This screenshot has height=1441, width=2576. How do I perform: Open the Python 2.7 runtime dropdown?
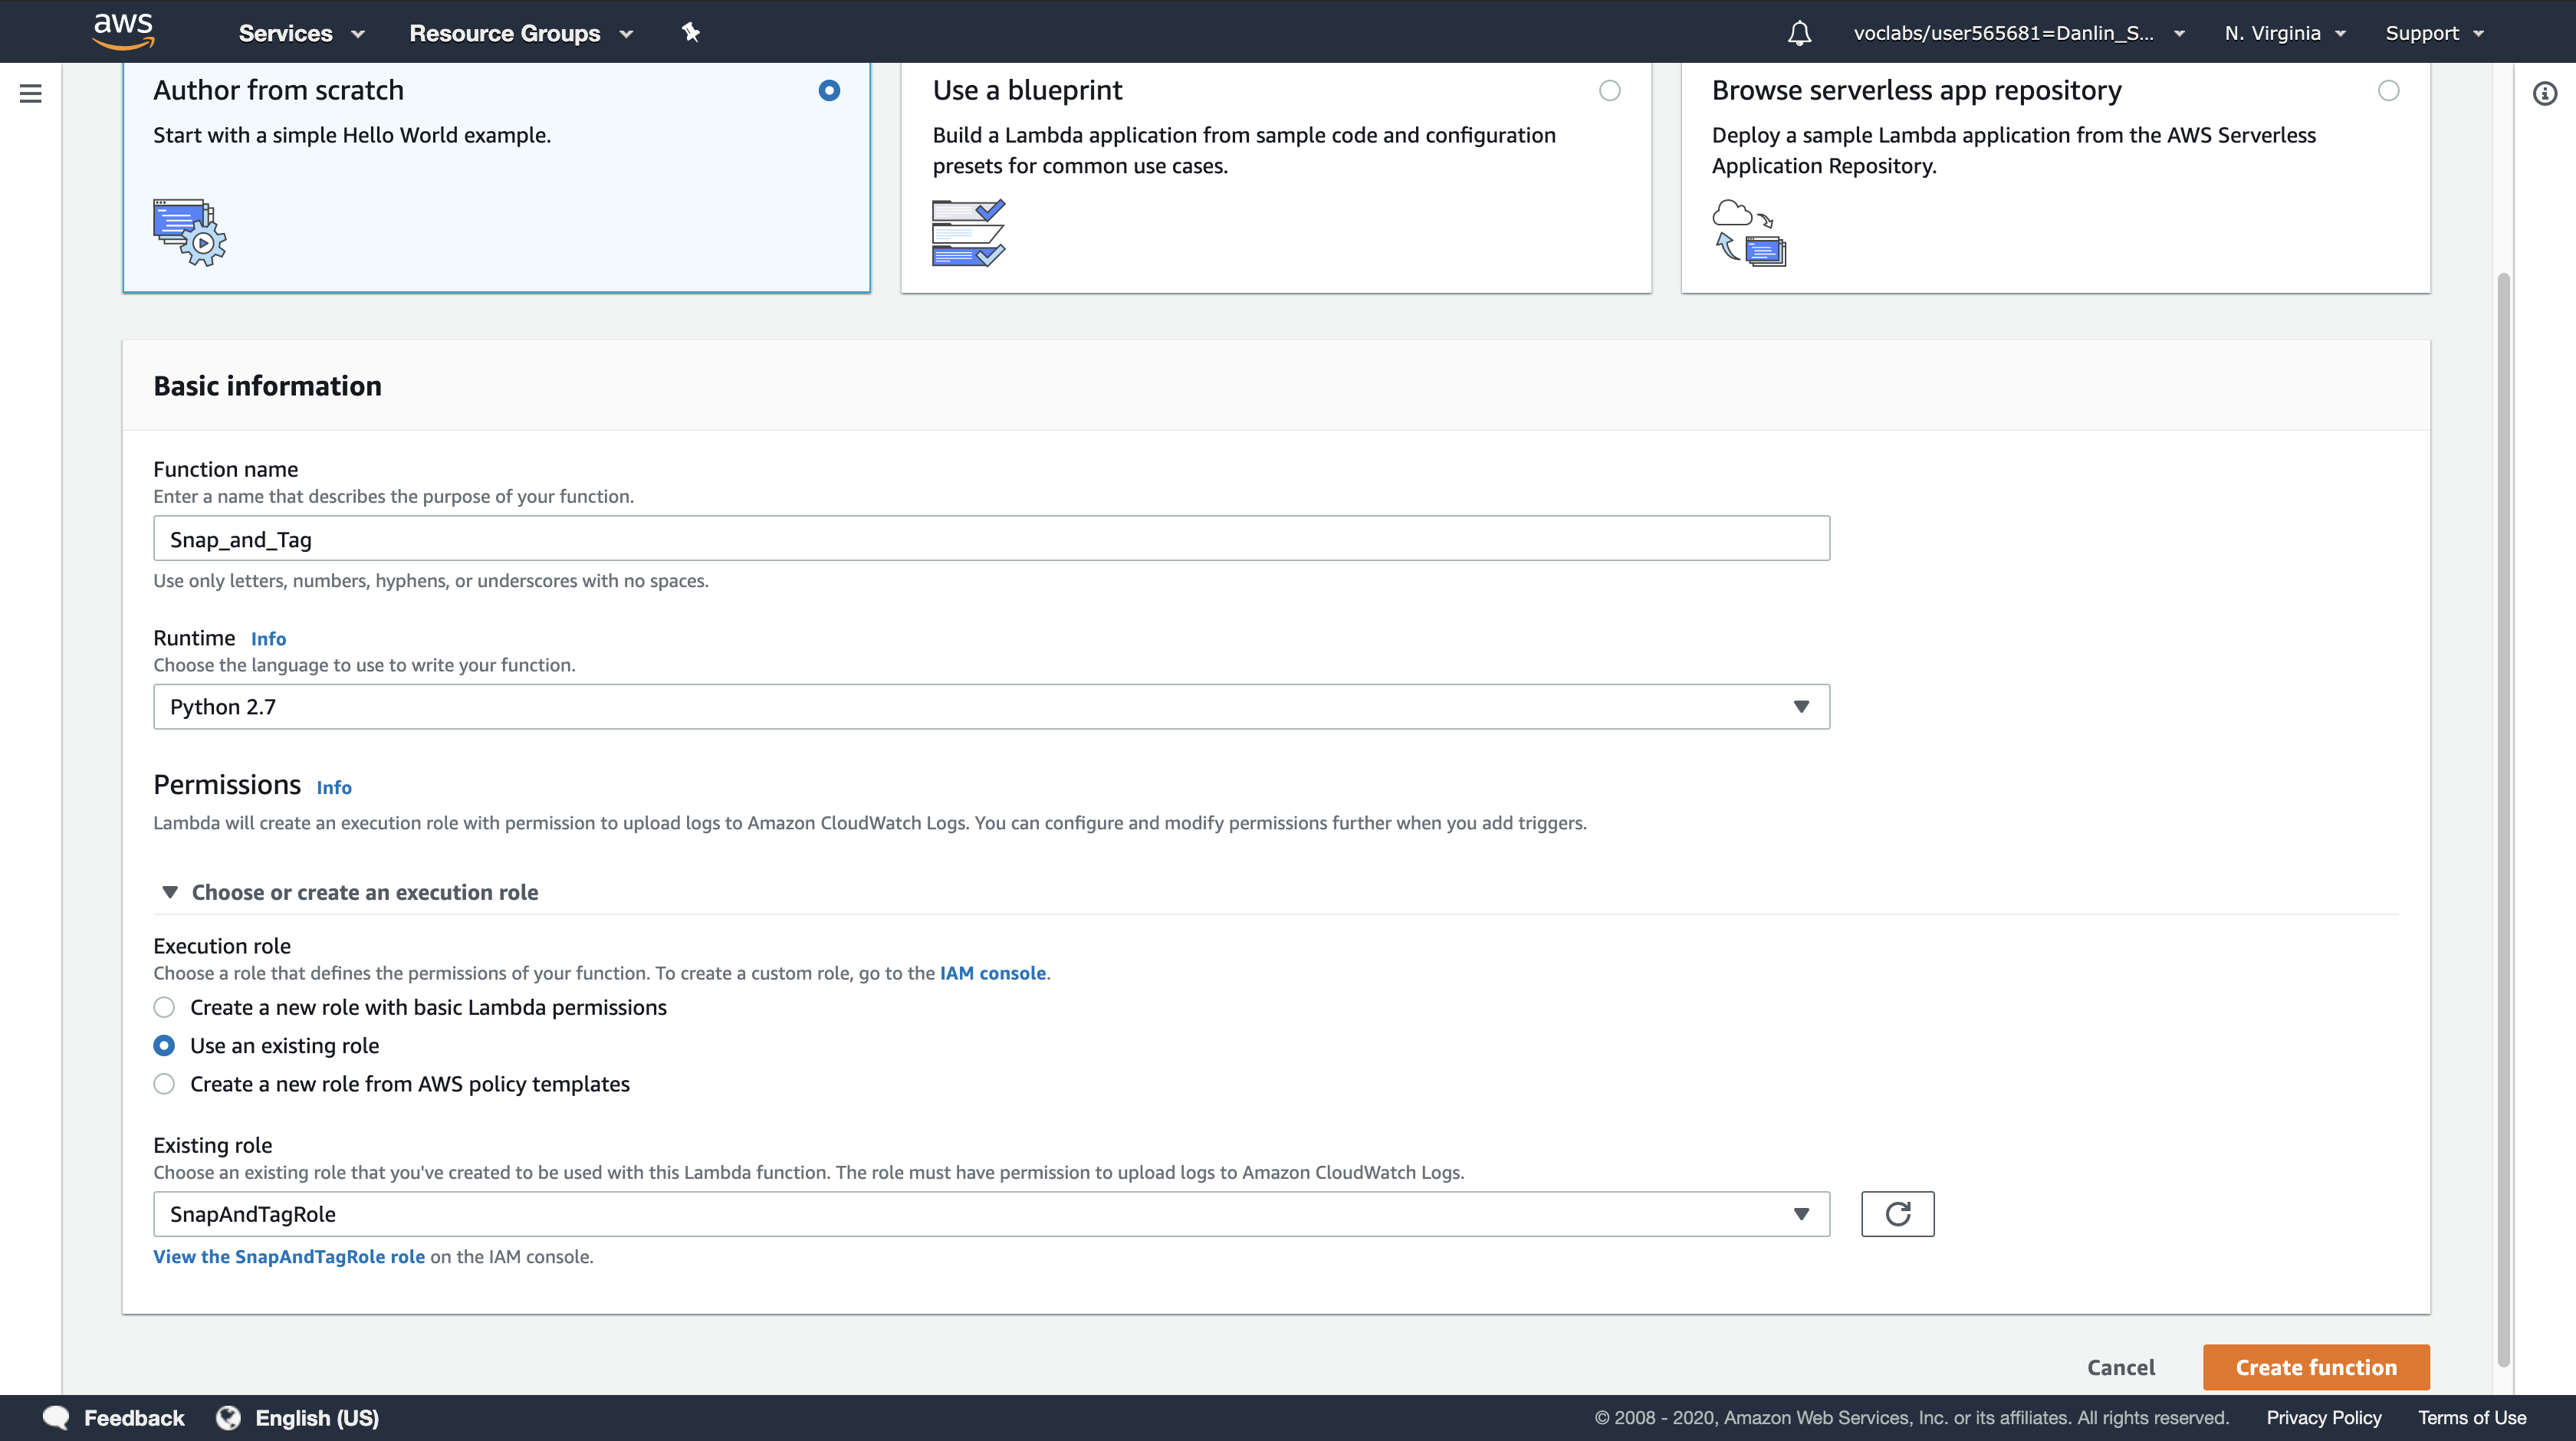(x=990, y=707)
